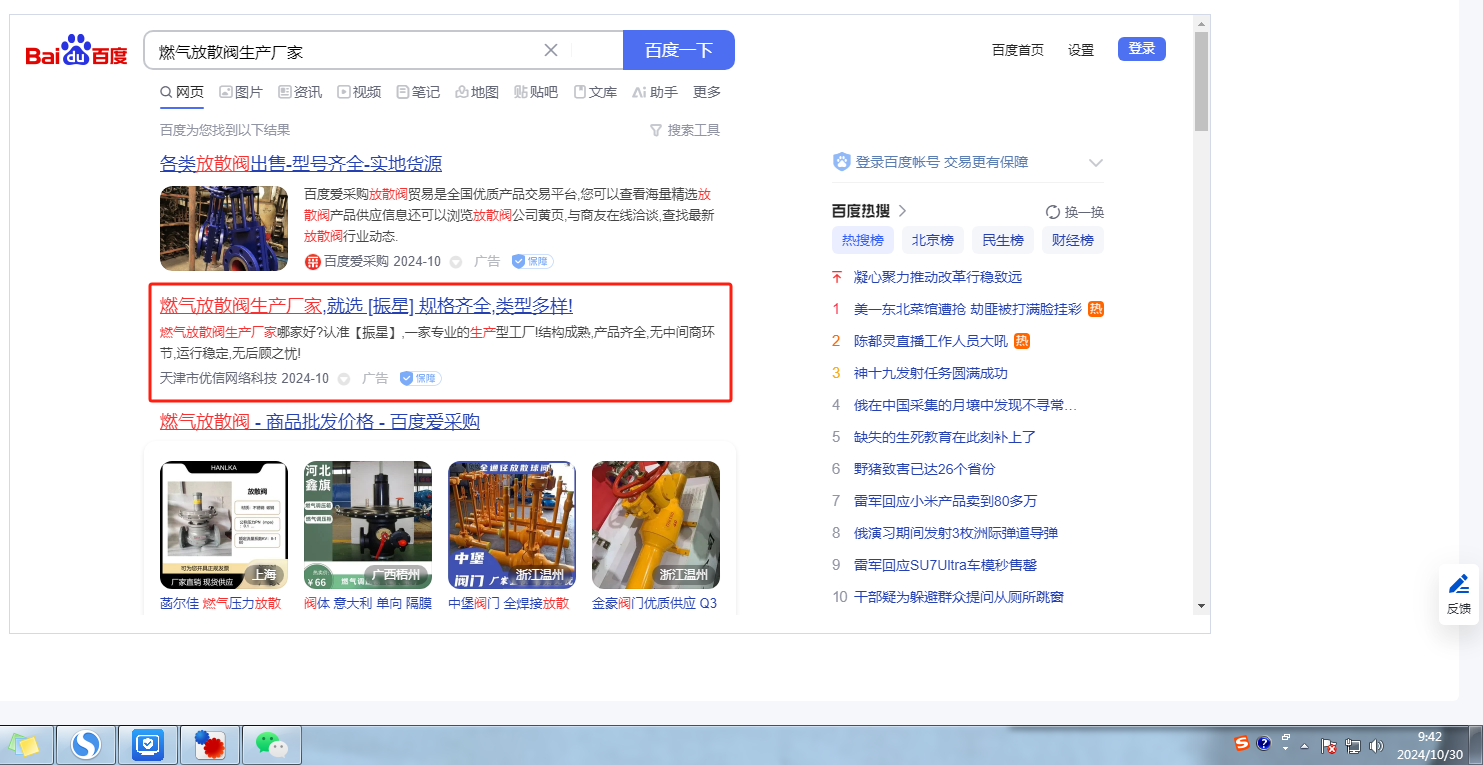Open the blue valve thumbnail in first result

pyautogui.click(x=224, y=229)
